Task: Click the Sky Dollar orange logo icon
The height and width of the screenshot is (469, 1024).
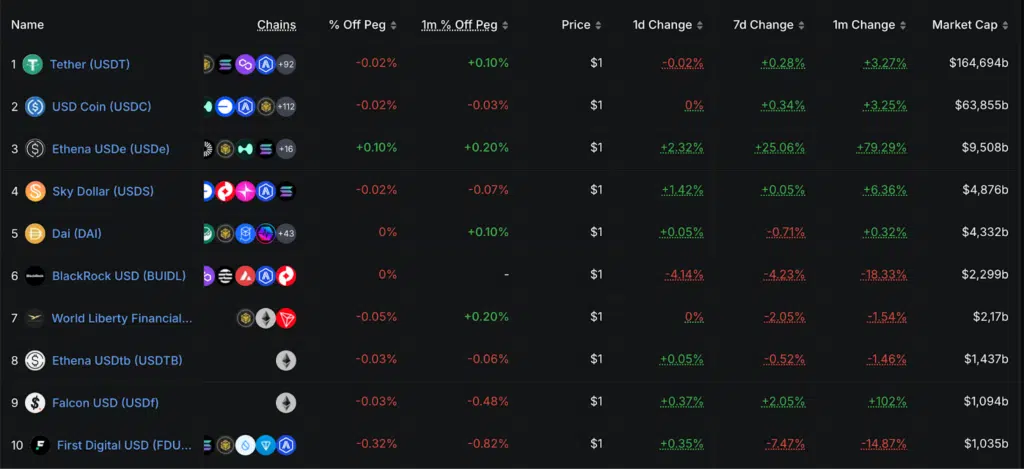Action: coord(35,191)
